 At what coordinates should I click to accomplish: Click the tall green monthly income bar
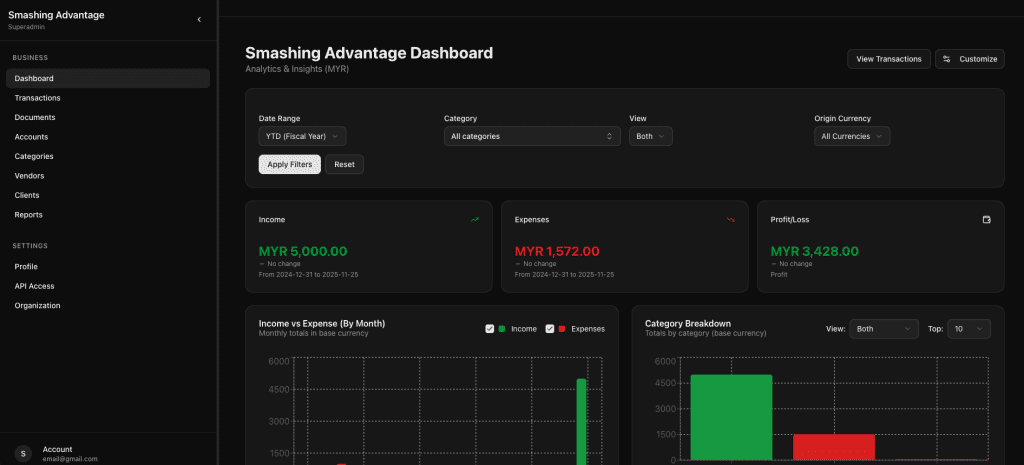pyautogui.click(x=581, y=422)
